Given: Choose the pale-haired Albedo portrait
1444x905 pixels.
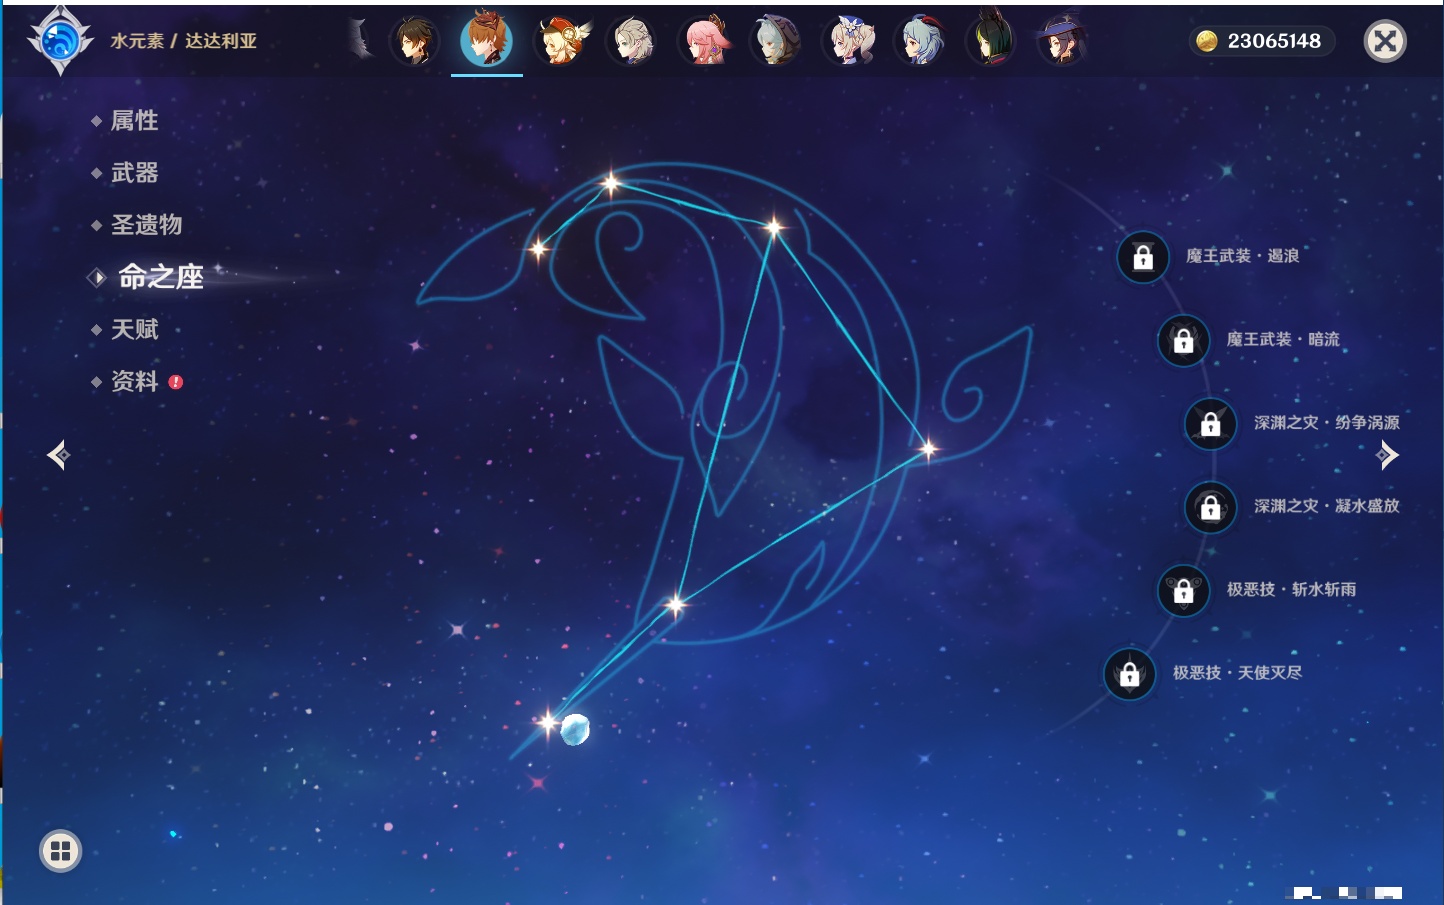Looking at the screenshot, I should coord(633,41).
